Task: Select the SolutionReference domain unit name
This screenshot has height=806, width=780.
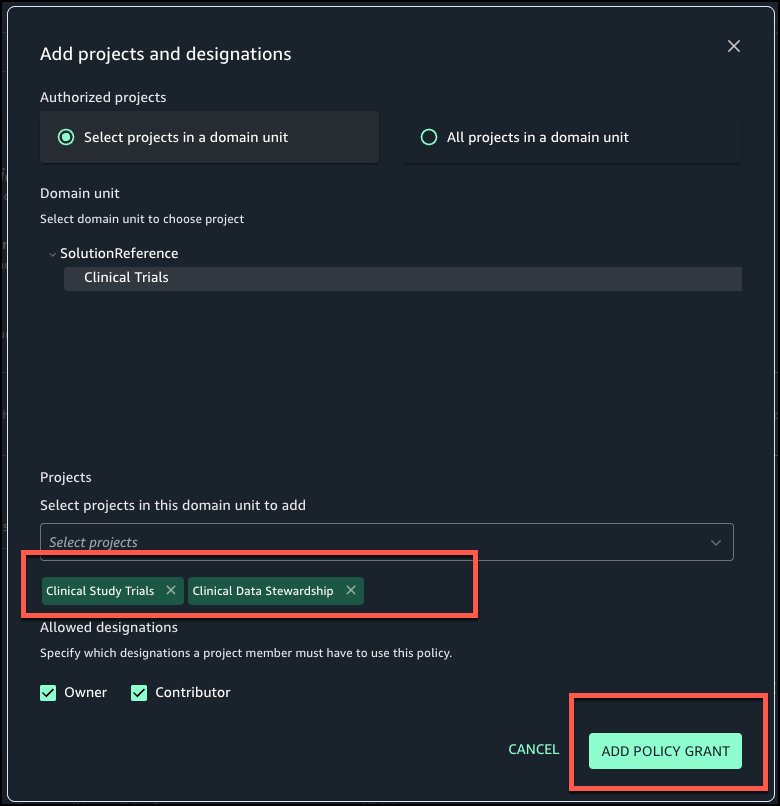Action: click(x=119, y=253)
